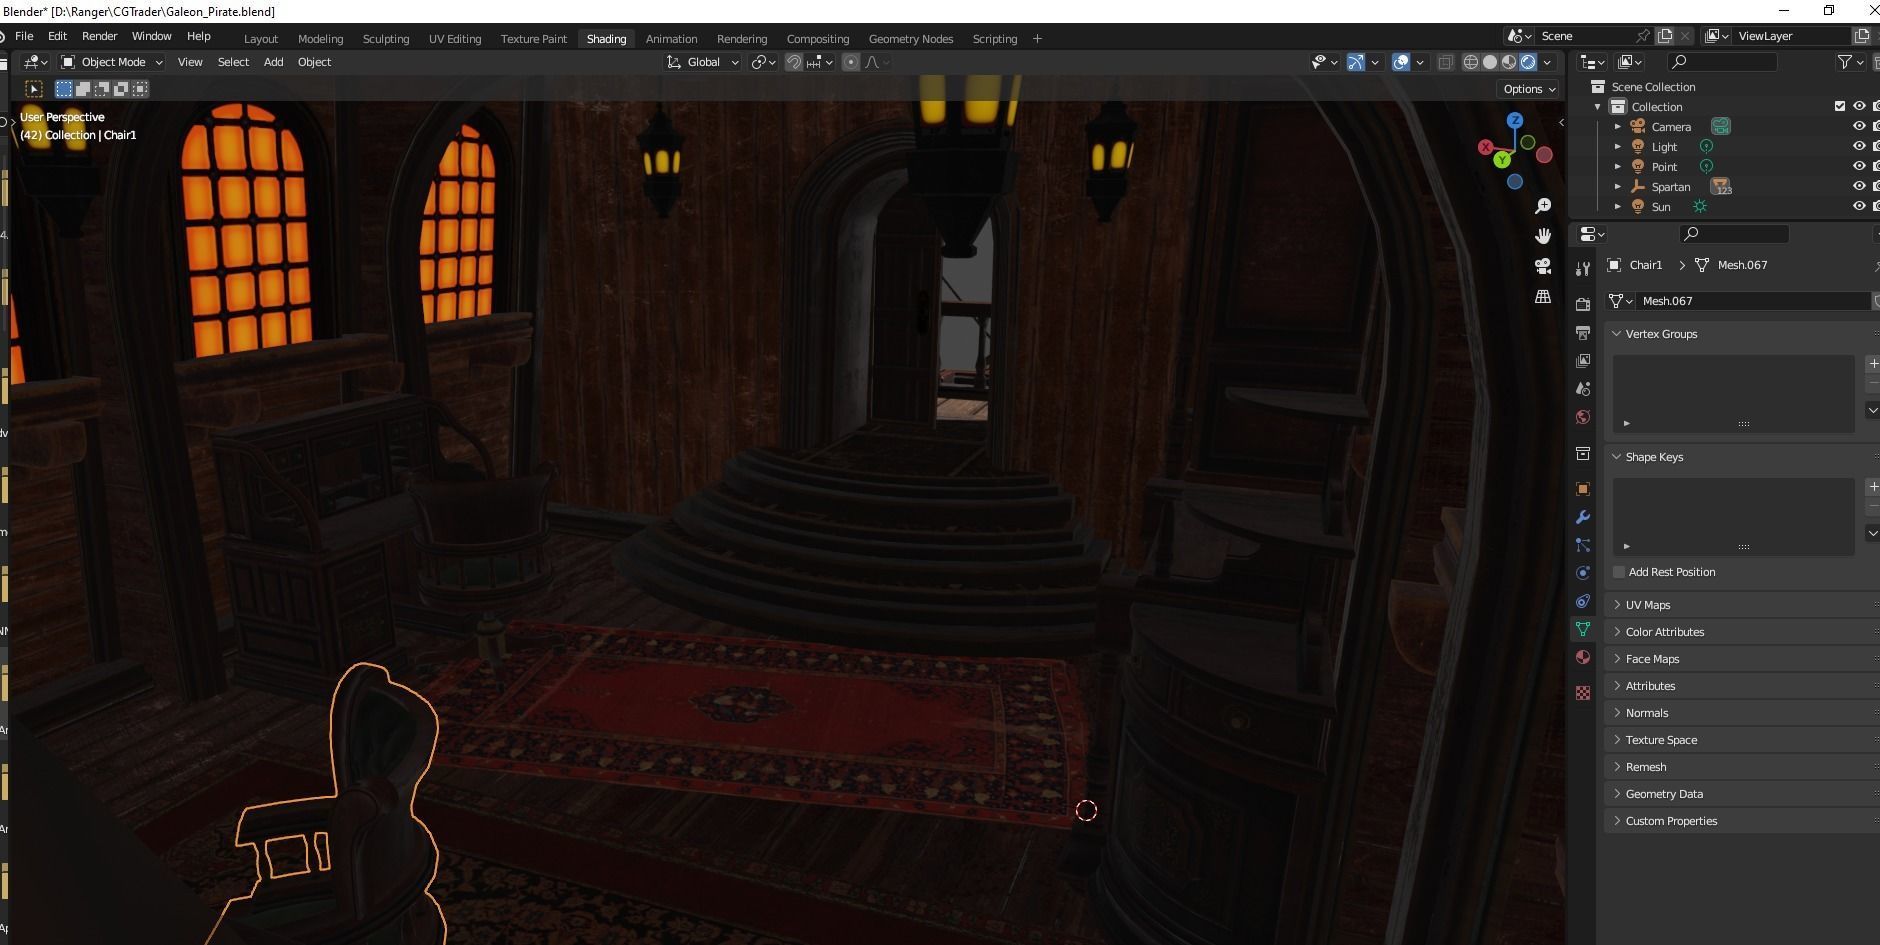The height and width of the screenshot is (945, 1880).
Task: Open the Object Constraints tab
Action: tap(1583, 601)
